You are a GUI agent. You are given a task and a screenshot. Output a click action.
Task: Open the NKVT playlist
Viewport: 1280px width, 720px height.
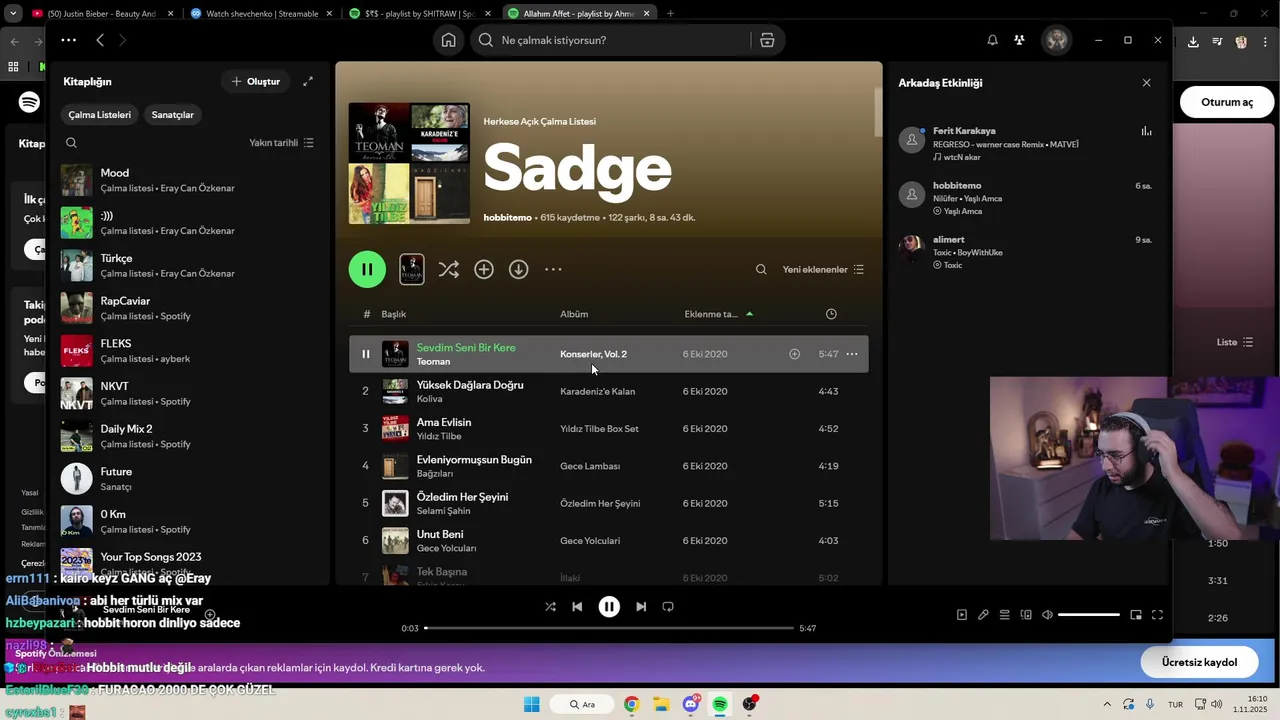pyautogui.click(x=188, y=393)
